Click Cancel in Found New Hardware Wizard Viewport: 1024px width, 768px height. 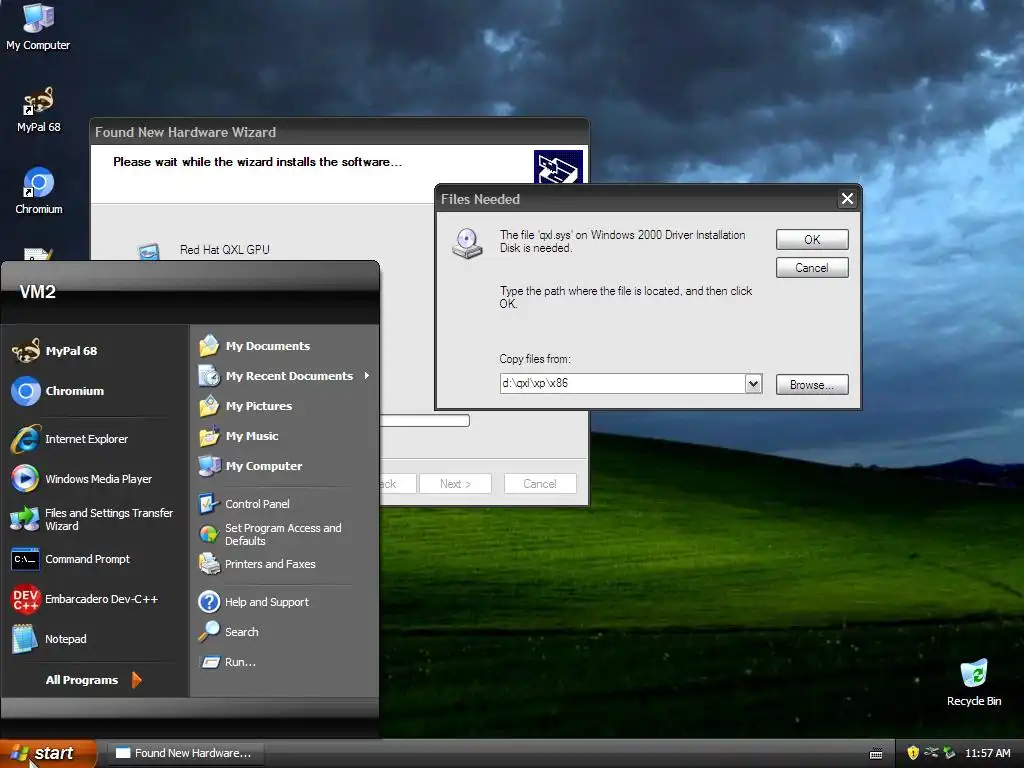click(539, 484)
